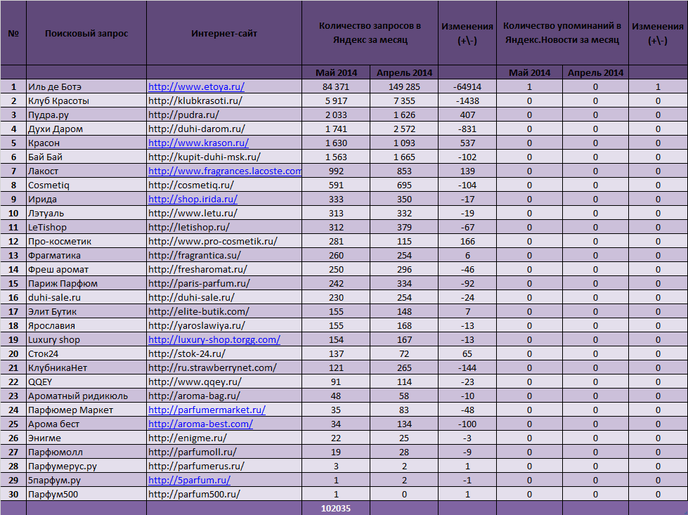Select the 'Лэтуаль' cell

click(86, 213)
